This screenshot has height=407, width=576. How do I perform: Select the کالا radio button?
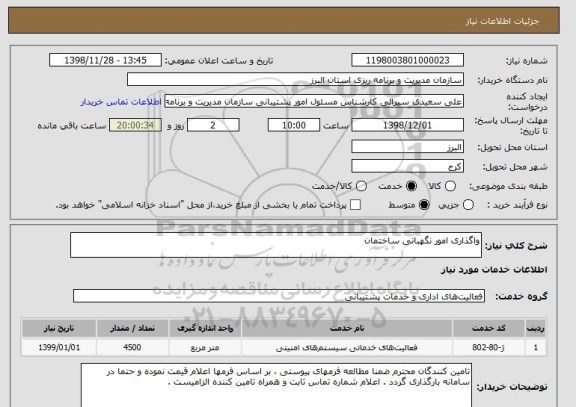(450, 186)
